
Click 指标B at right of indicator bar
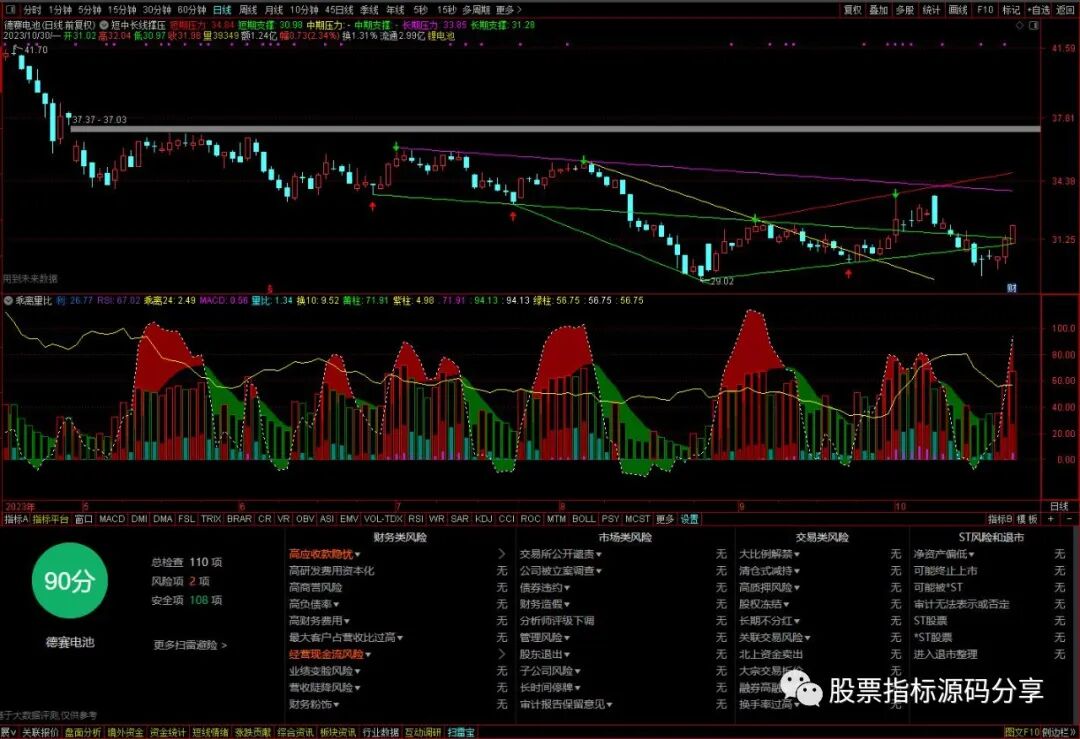999,519
